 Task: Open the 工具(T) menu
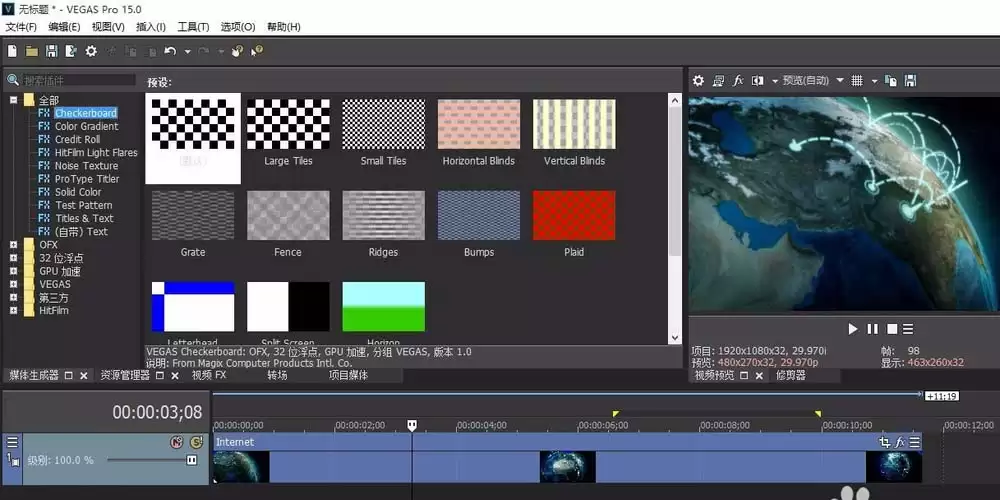coord(193,27)
